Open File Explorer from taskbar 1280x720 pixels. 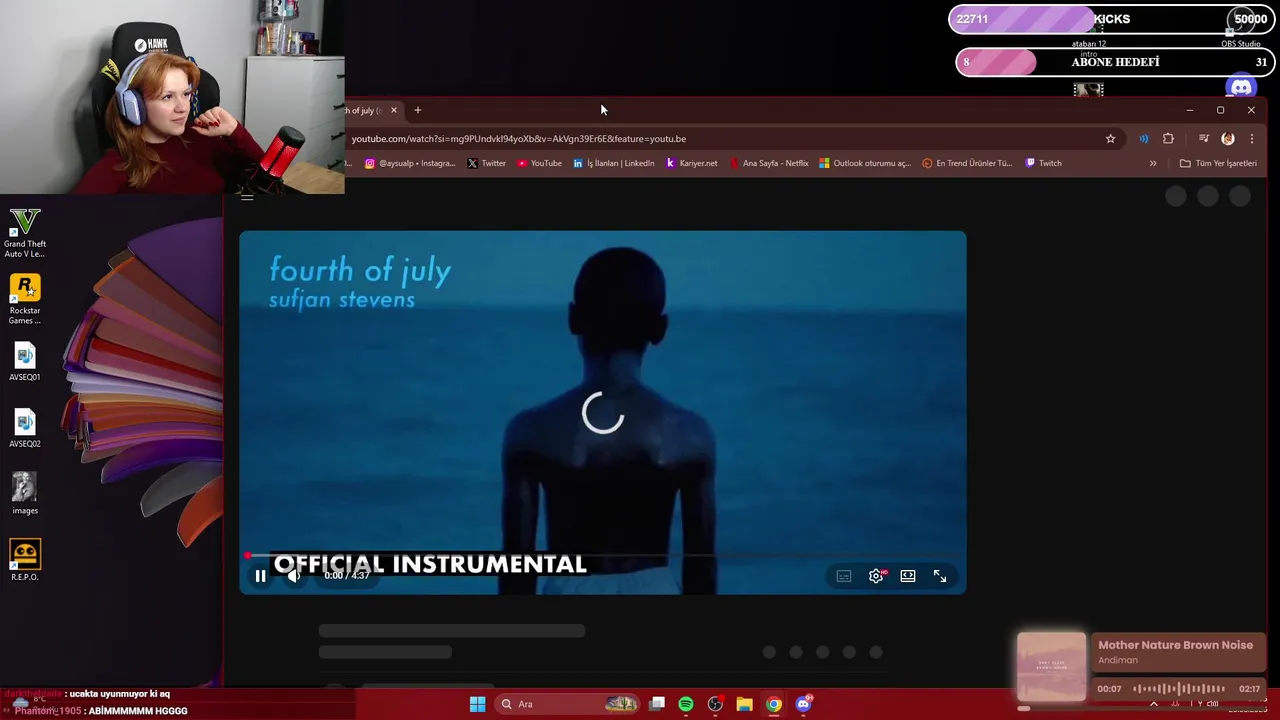(x=744, y=704)
